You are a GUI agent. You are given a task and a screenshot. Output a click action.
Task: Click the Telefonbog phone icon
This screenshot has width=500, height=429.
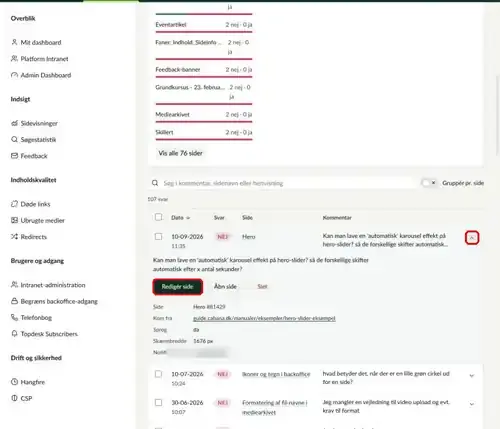pyautogui.click(x=14, y=318)
